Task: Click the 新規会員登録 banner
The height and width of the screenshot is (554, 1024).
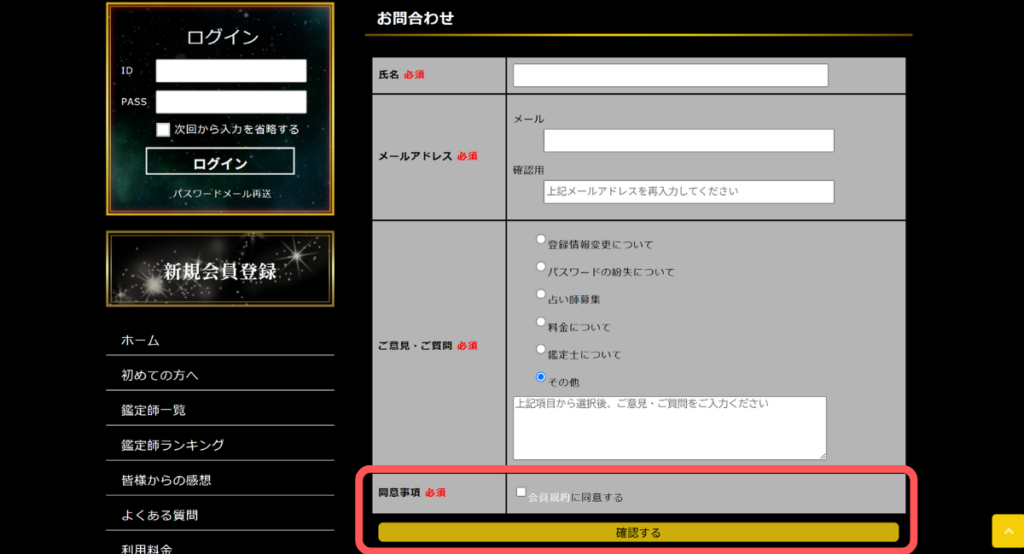Action: click(x=220, y=269)
